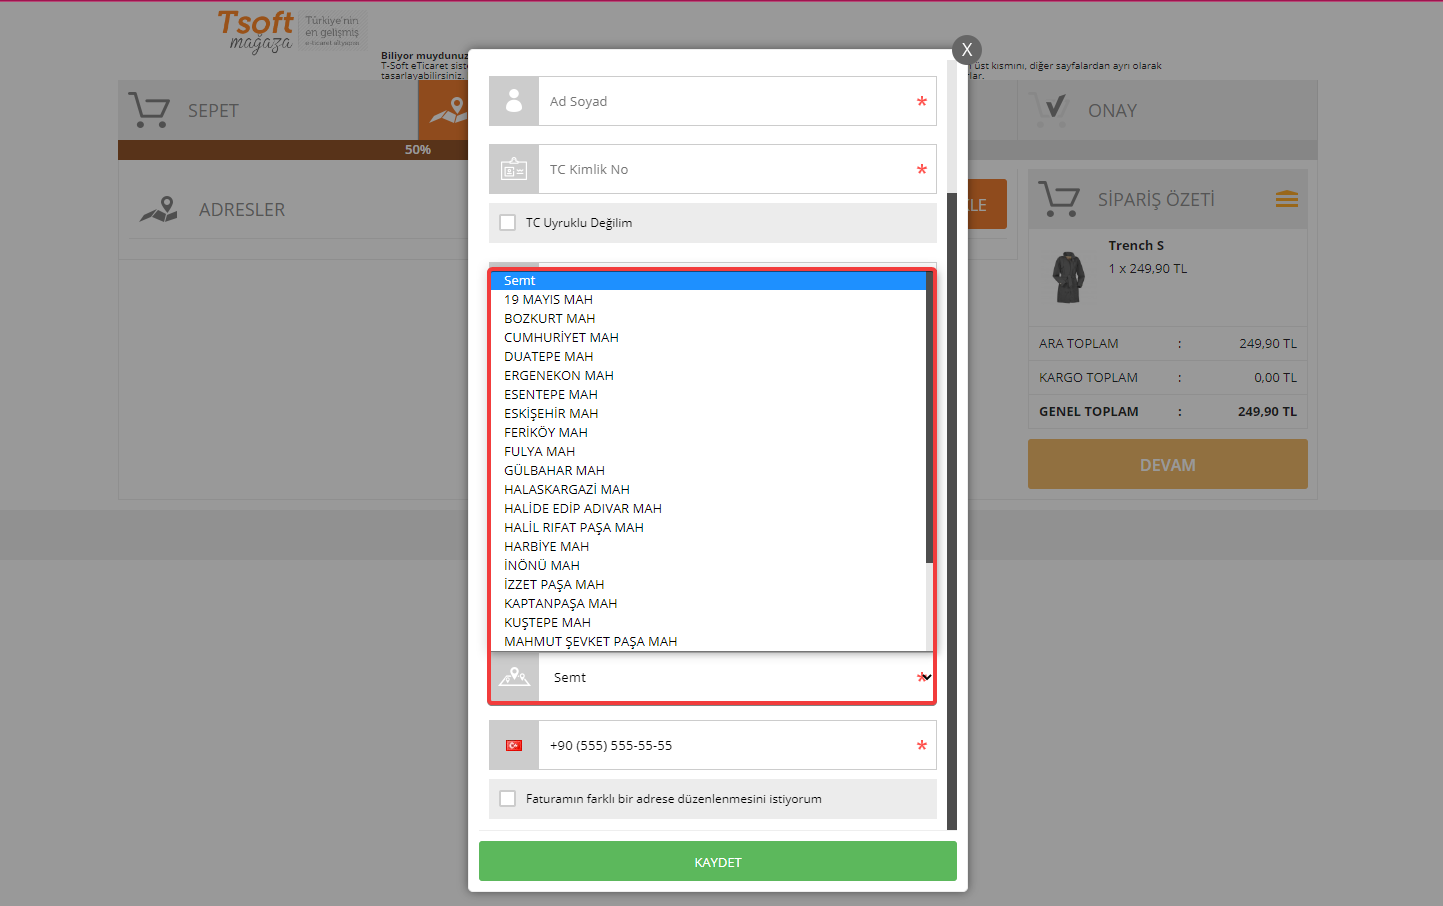Select DUATEPE MAH option
Viewport: 1443px width, 906px height.
(709, 357)
